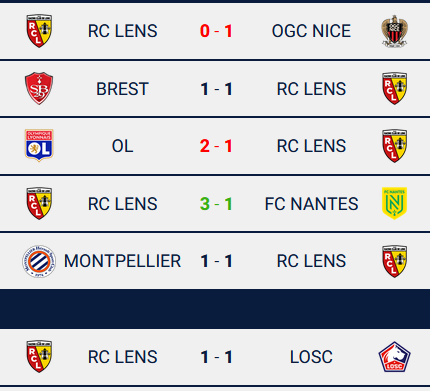Open the 0 - 1 score against OGC Nice

coord(216,31)
